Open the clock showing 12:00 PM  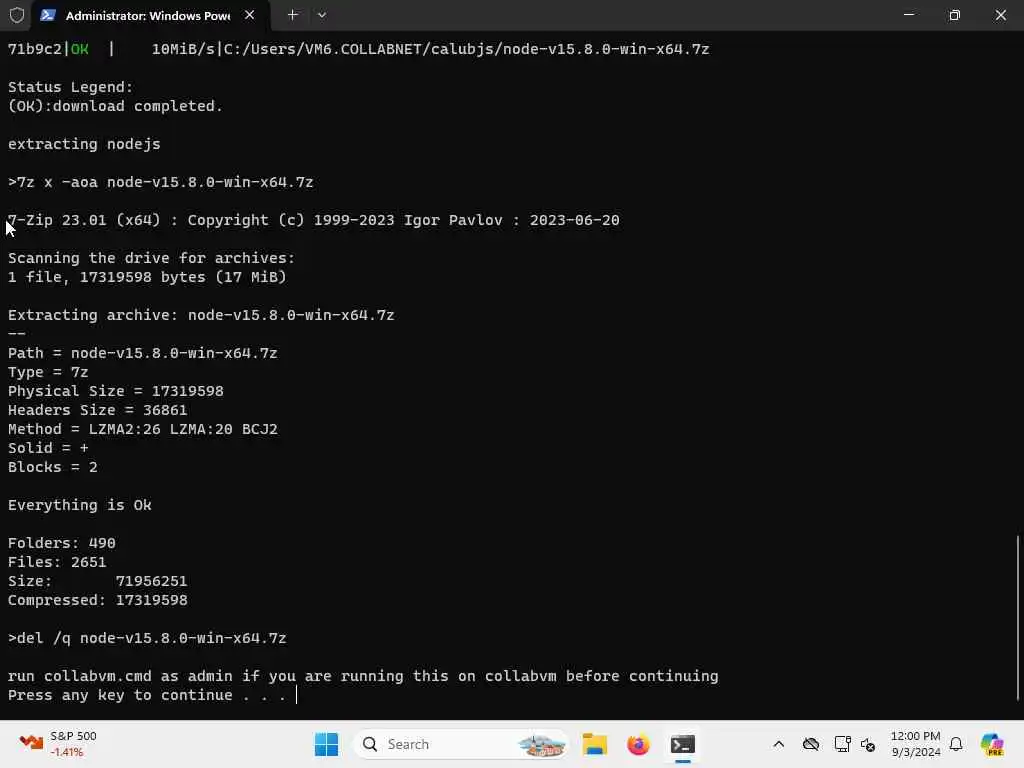(x=916, y=744)
